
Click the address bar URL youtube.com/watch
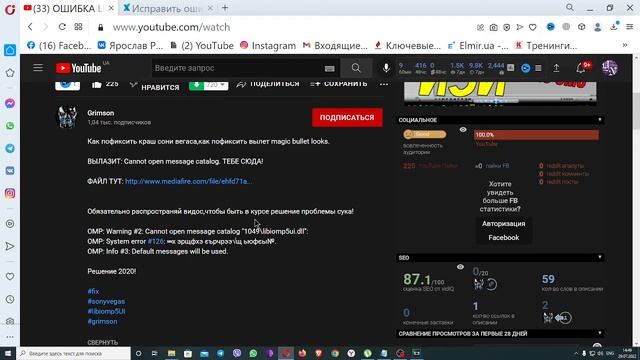(x=171, y=27)
